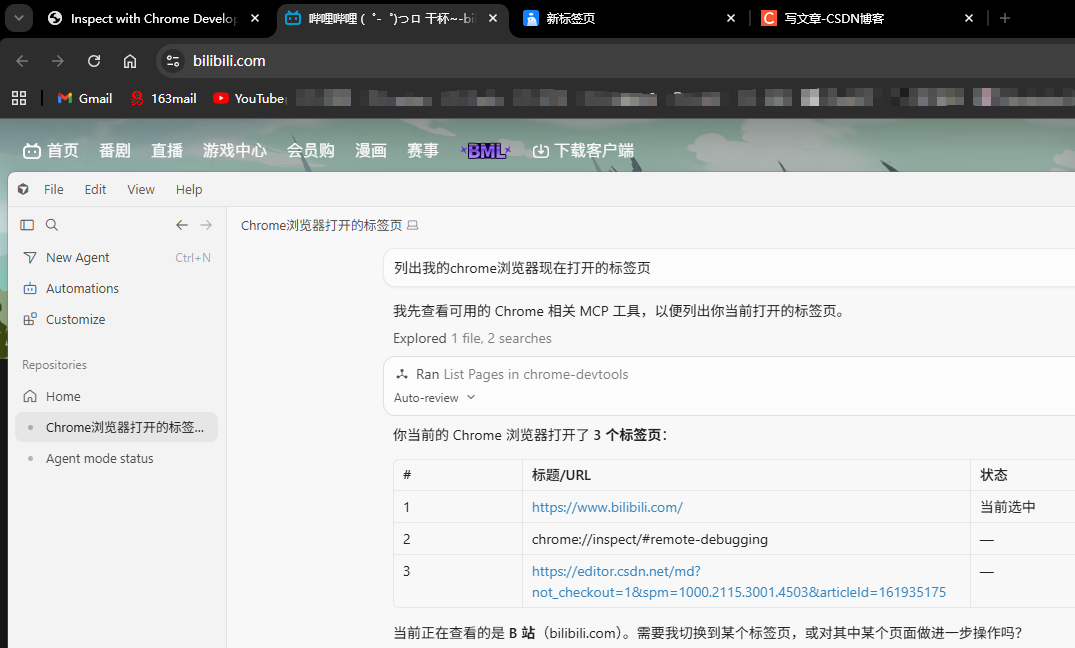View site information icon in address bar

click(x=173, y=61)
